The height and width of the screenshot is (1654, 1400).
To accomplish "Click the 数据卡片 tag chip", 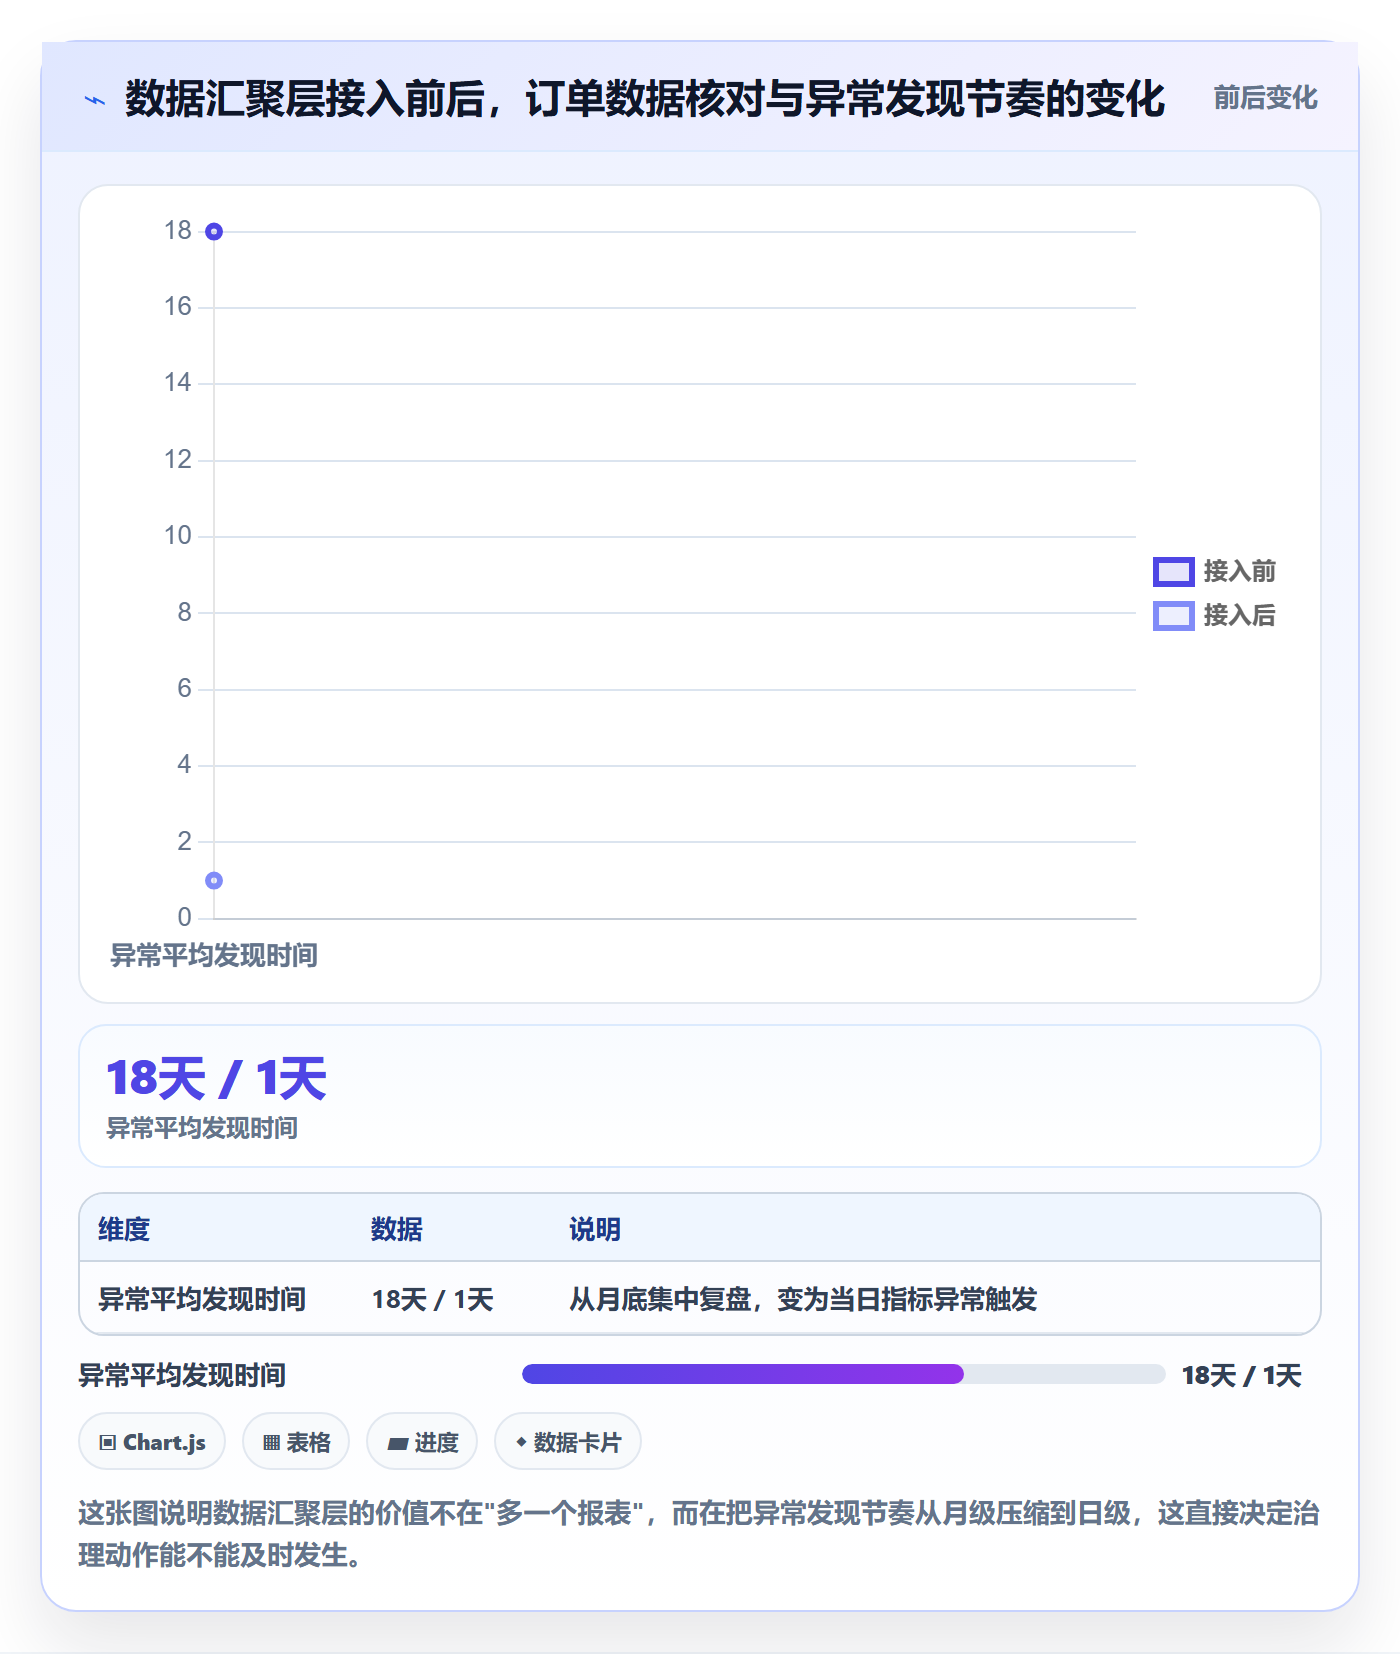I will coord(568,1442).
